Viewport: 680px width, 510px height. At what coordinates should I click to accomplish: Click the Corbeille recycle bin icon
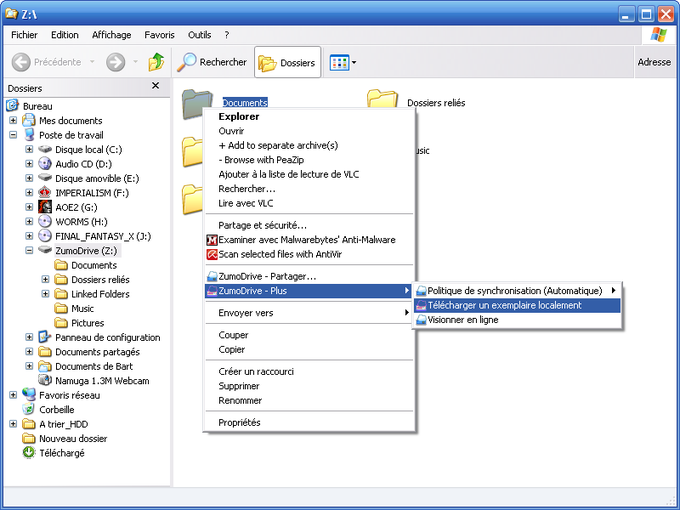click(x=29, y=409)
